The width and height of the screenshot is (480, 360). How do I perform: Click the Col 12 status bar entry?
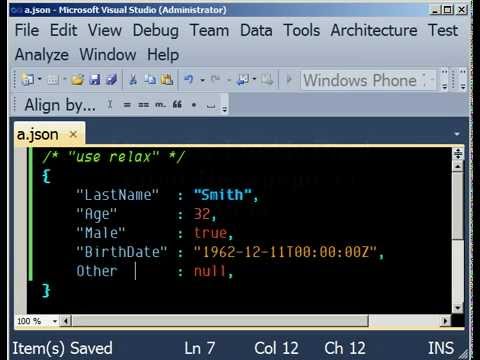(x=276, y=348)
